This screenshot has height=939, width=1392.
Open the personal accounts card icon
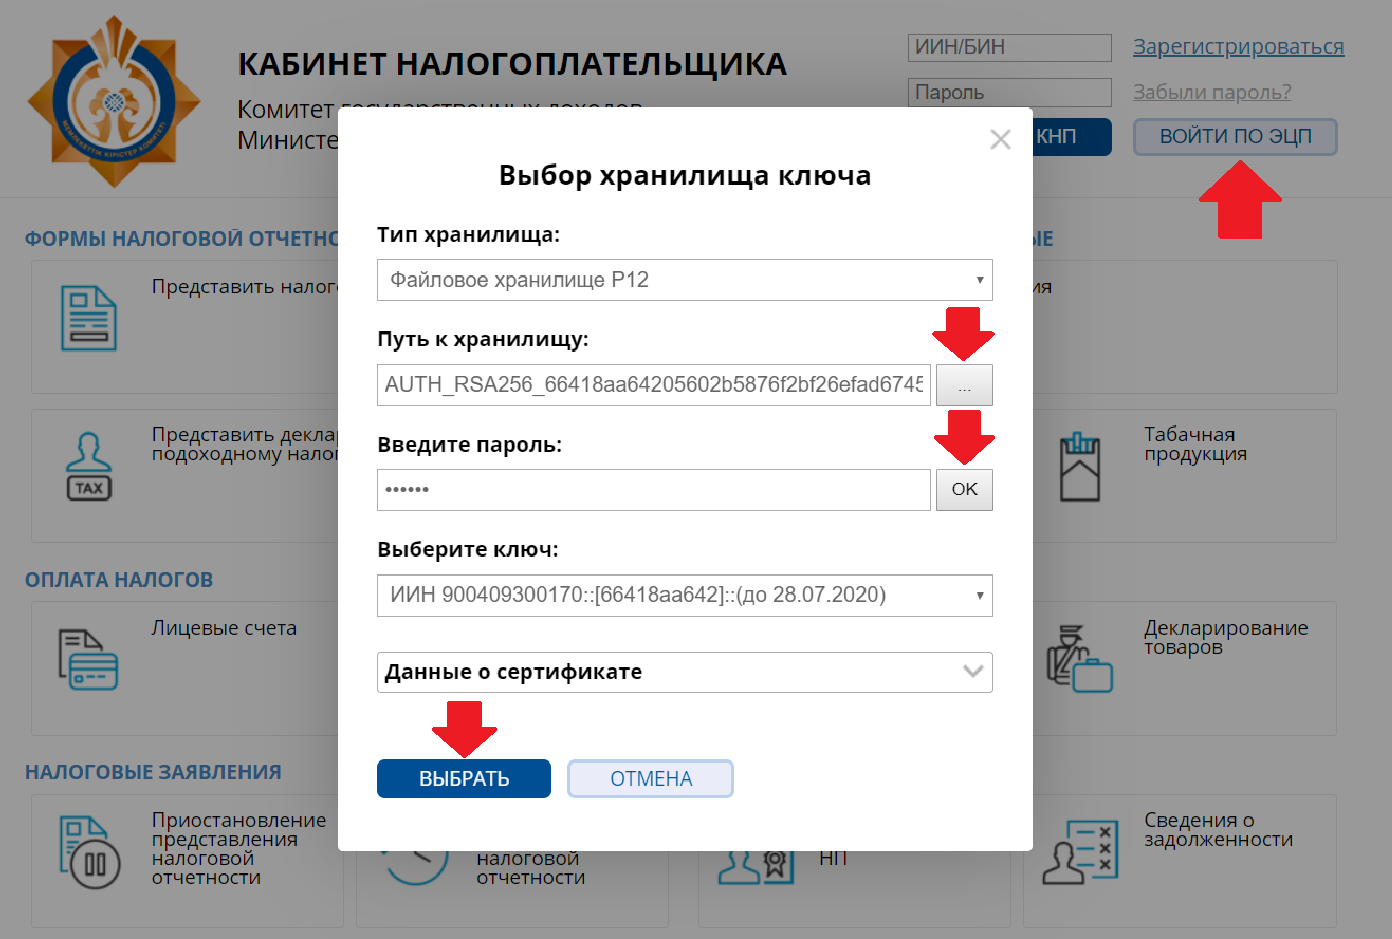(88, 660)
